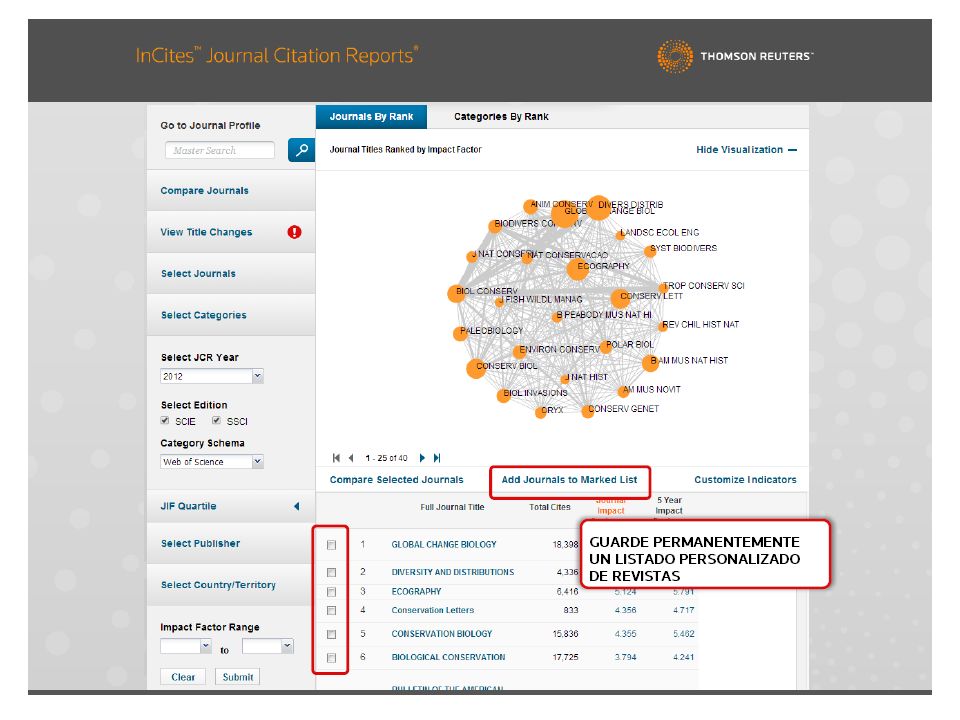Check the box for Diversity and Distributions
960x720 pixels.
tap(331, 572)
